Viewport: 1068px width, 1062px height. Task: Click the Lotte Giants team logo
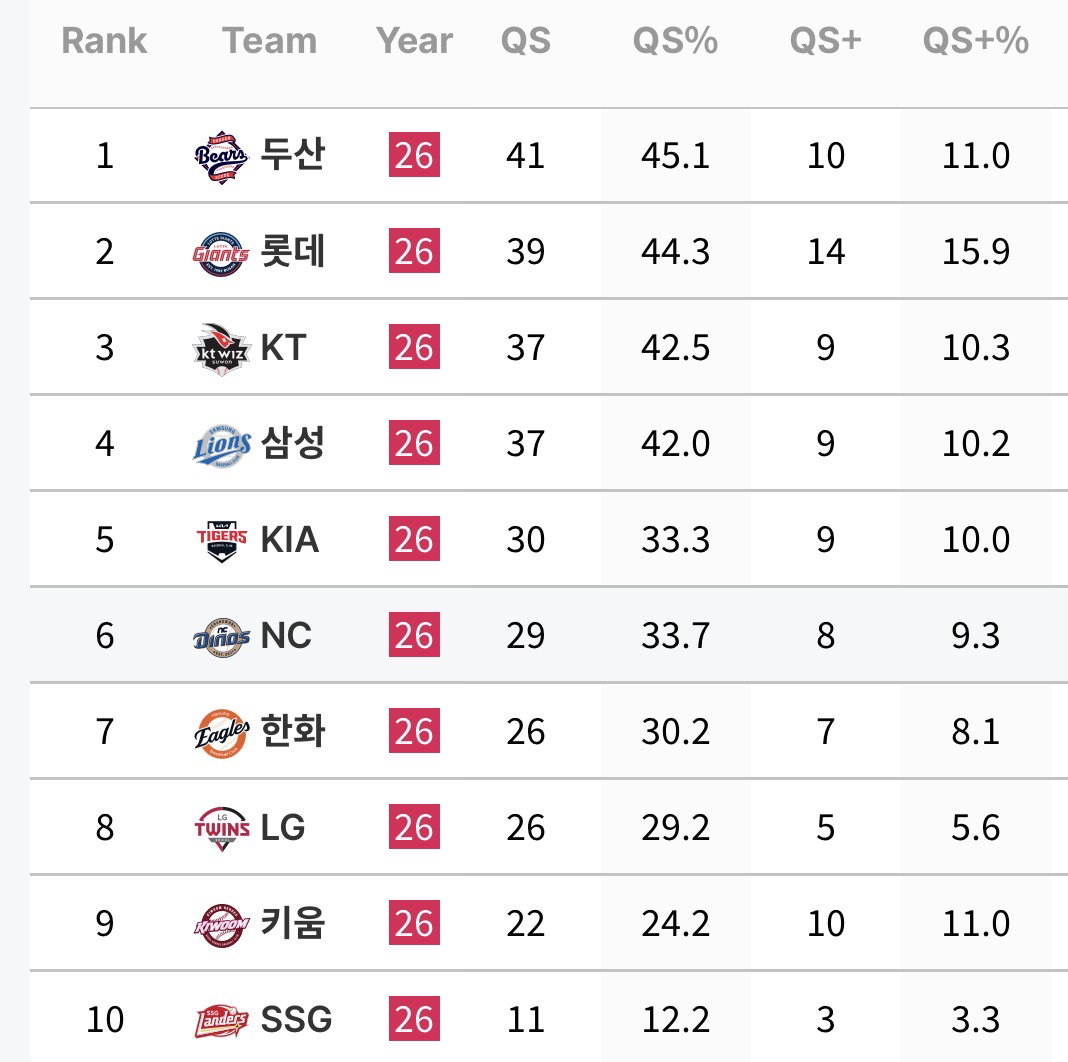tap(221, 253)
